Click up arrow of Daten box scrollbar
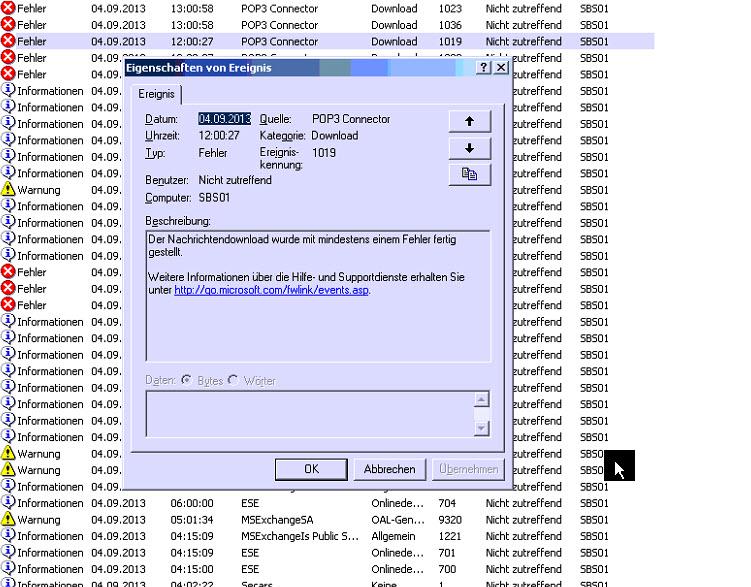The image size is (751, 587). 481,399
